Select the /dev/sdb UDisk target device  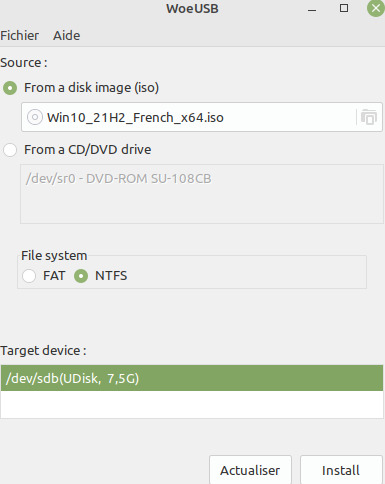pyautogui.click(x=192, y=378)
